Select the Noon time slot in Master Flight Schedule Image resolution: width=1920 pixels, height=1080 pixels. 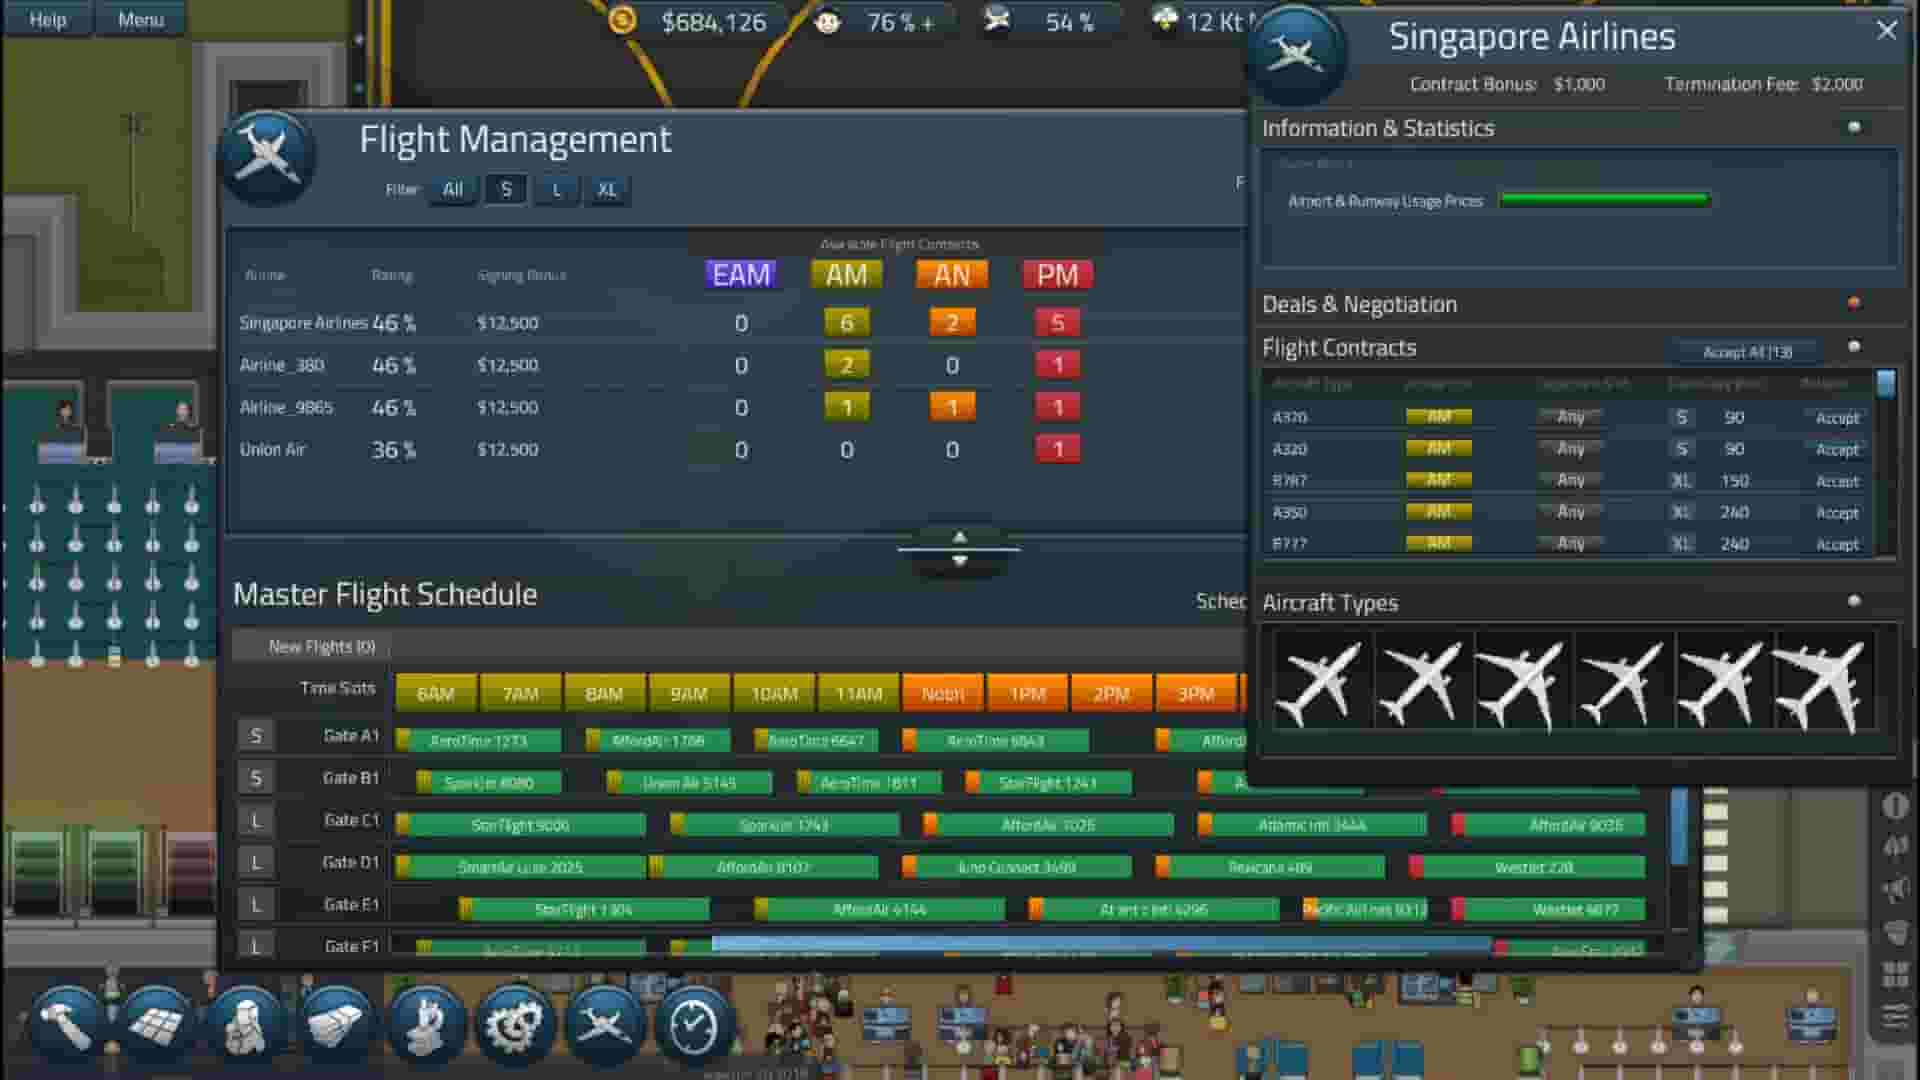(941, 692)
